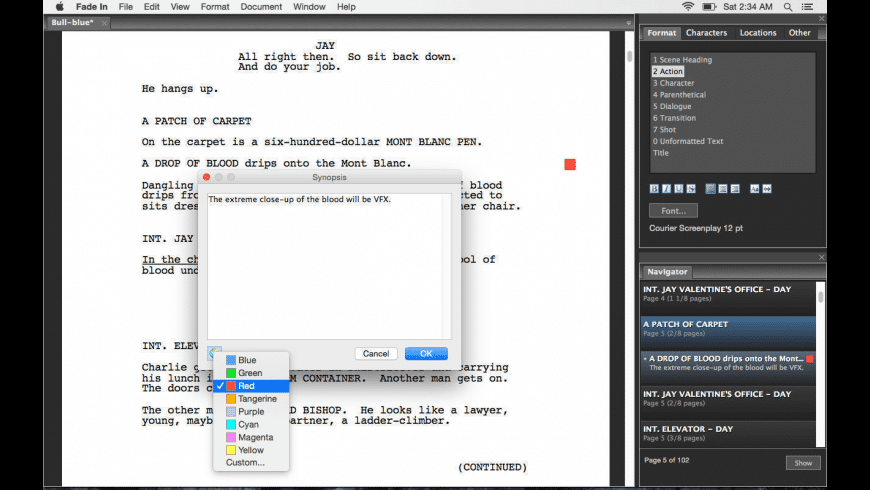Click the Show button in Navigator

tap(803, 463)
